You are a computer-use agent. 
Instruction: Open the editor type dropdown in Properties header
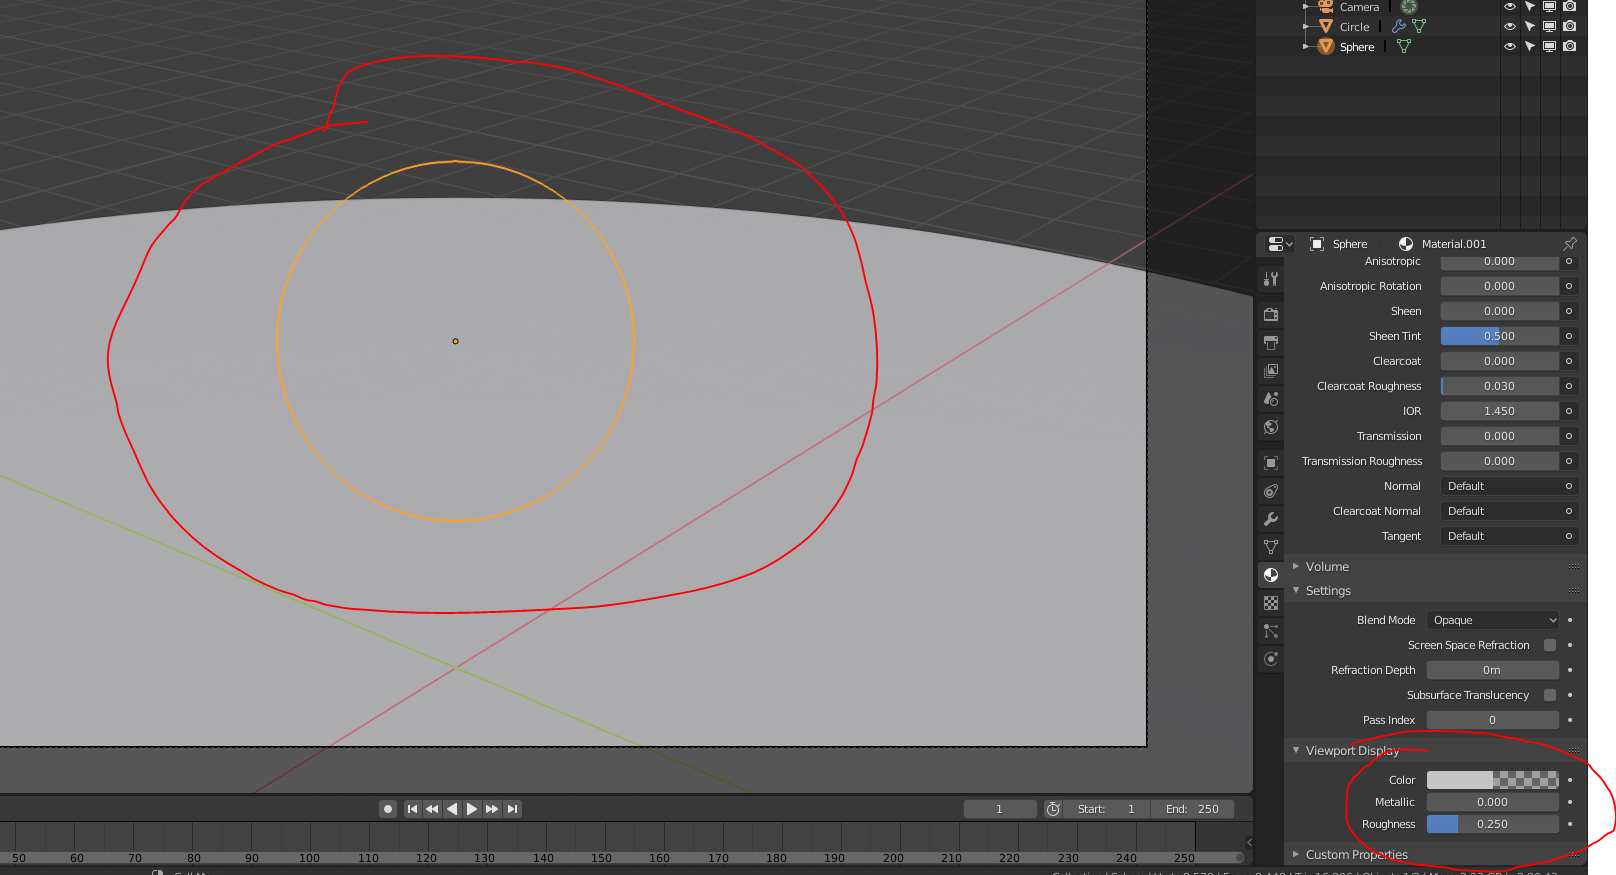(1280, 244)
